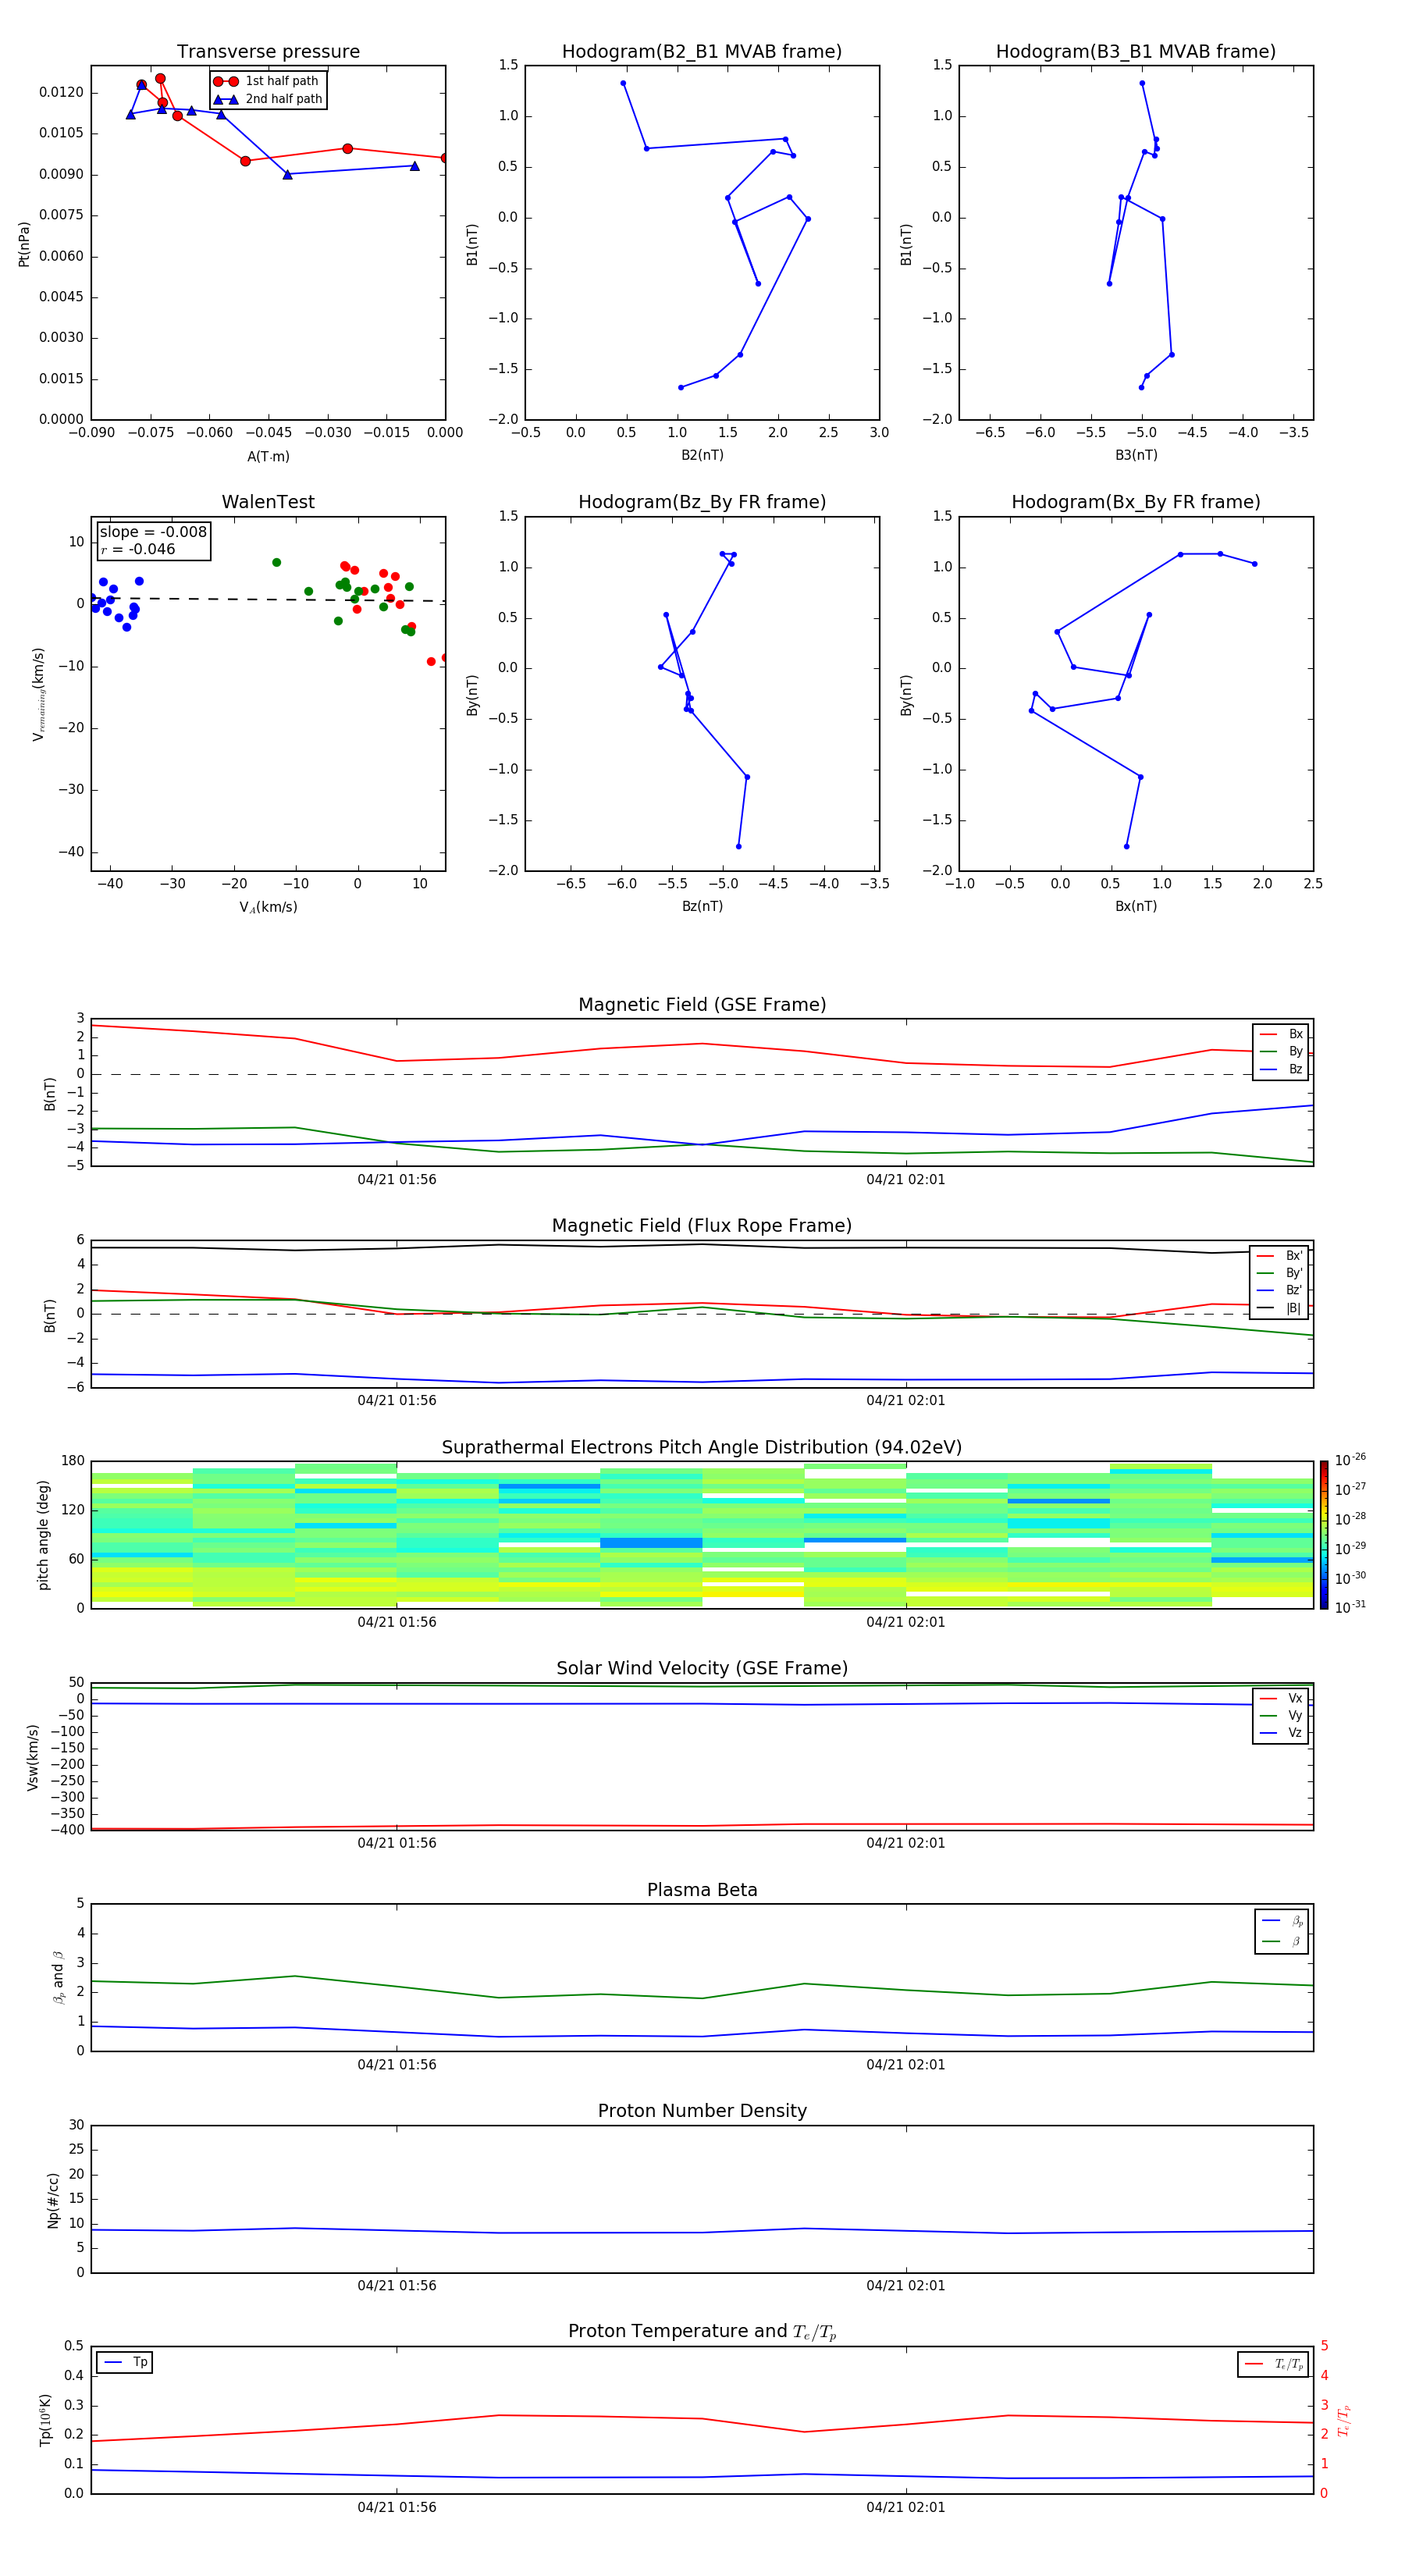Viewport: 1405px width, 2576px height.
Task: Click the 'B3(nT)' x-axis label
Action: (x=1136, y=455)
